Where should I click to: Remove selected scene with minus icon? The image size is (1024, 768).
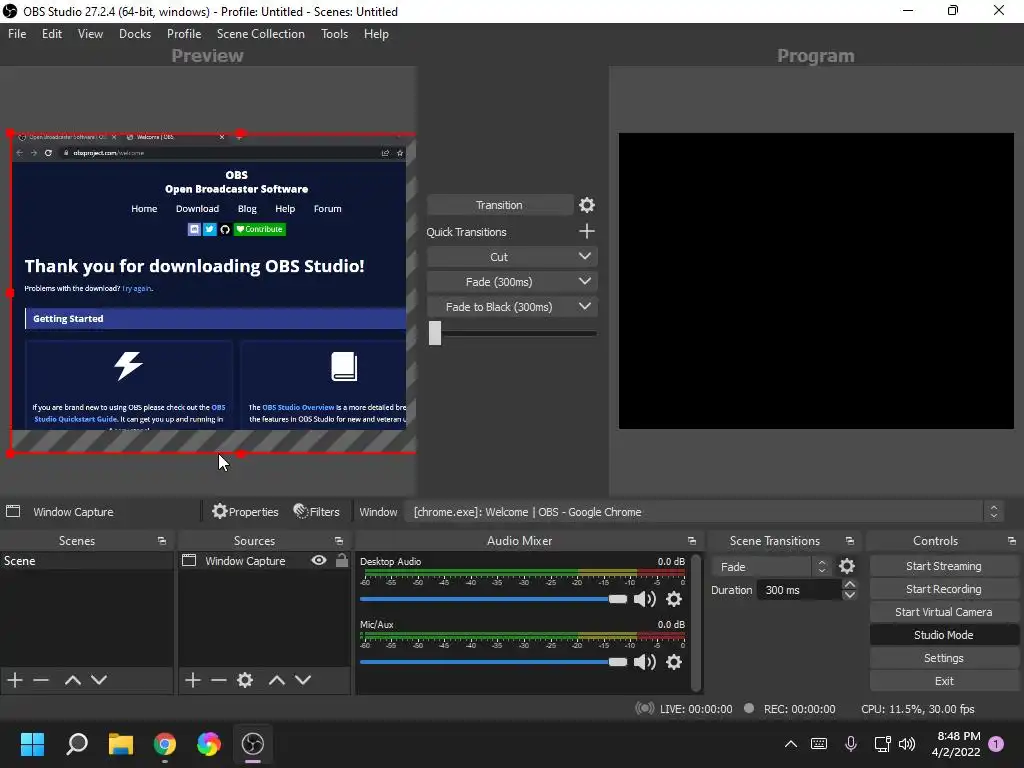(41, 680)
